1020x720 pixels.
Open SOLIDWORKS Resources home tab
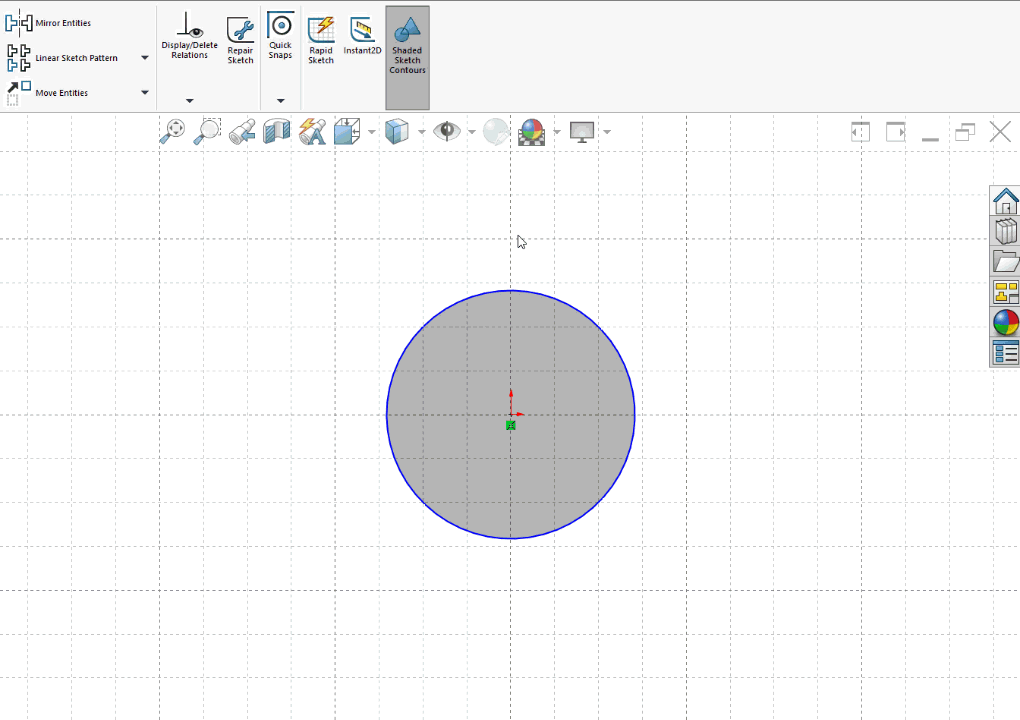pyautogui.click(x=1005, y=200)
